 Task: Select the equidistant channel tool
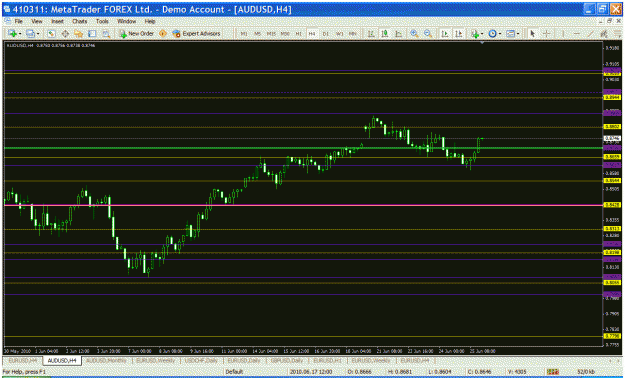(604, 34)
